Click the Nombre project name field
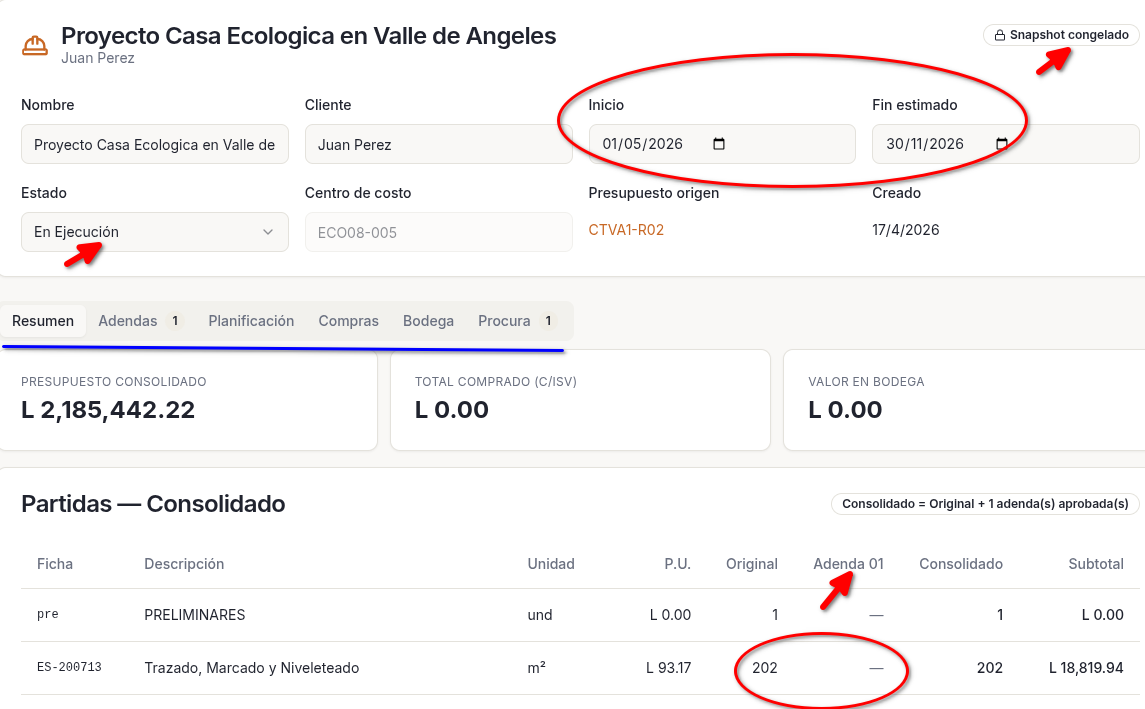The height and width of the screenshot is (709, 1145). 154,144
